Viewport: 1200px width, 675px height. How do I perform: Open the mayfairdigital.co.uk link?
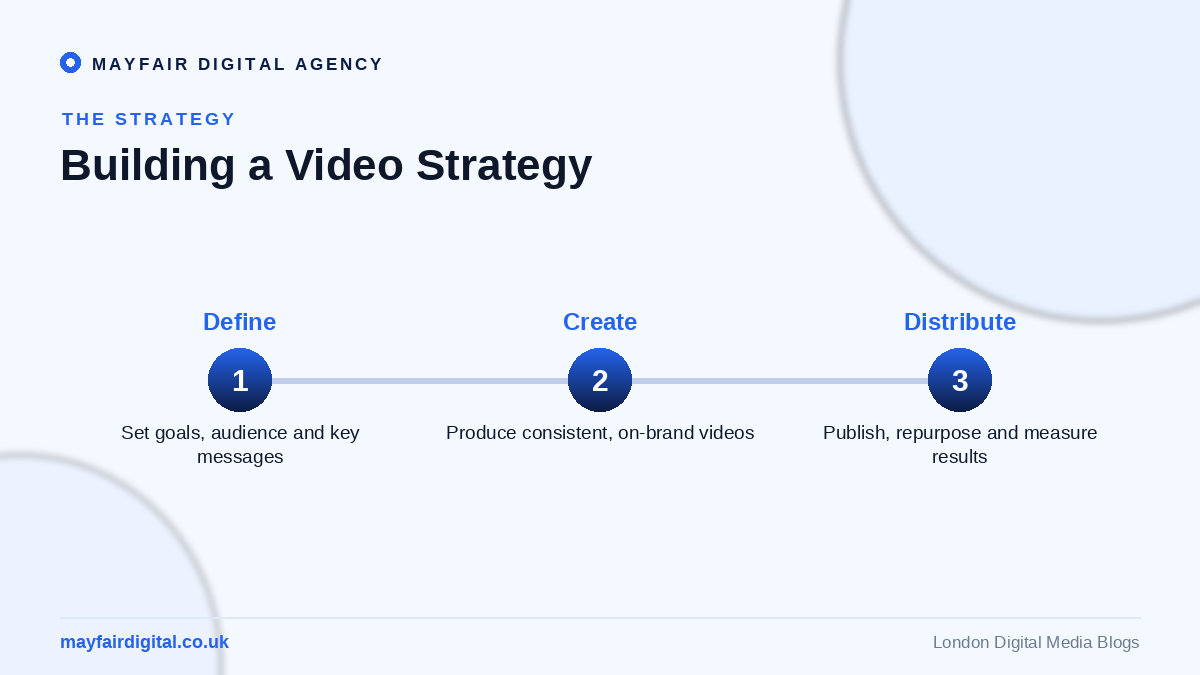tap(144, 642)
